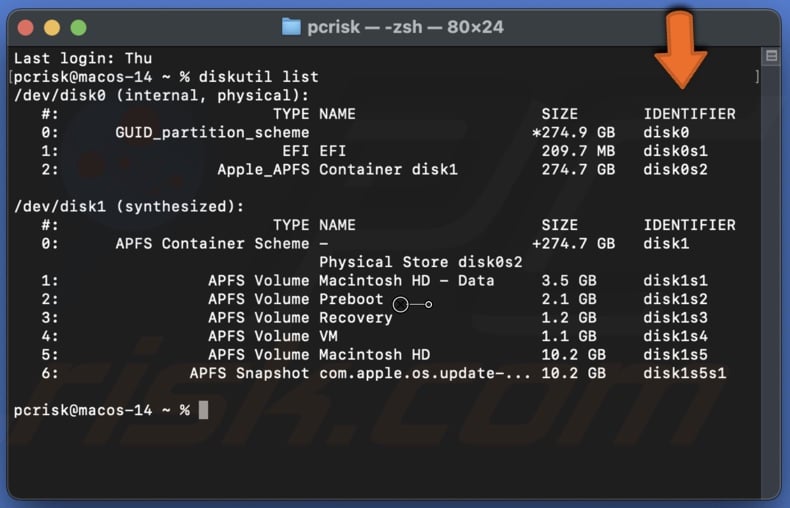Click the yellow minimize window button

(x=52, y=27)
